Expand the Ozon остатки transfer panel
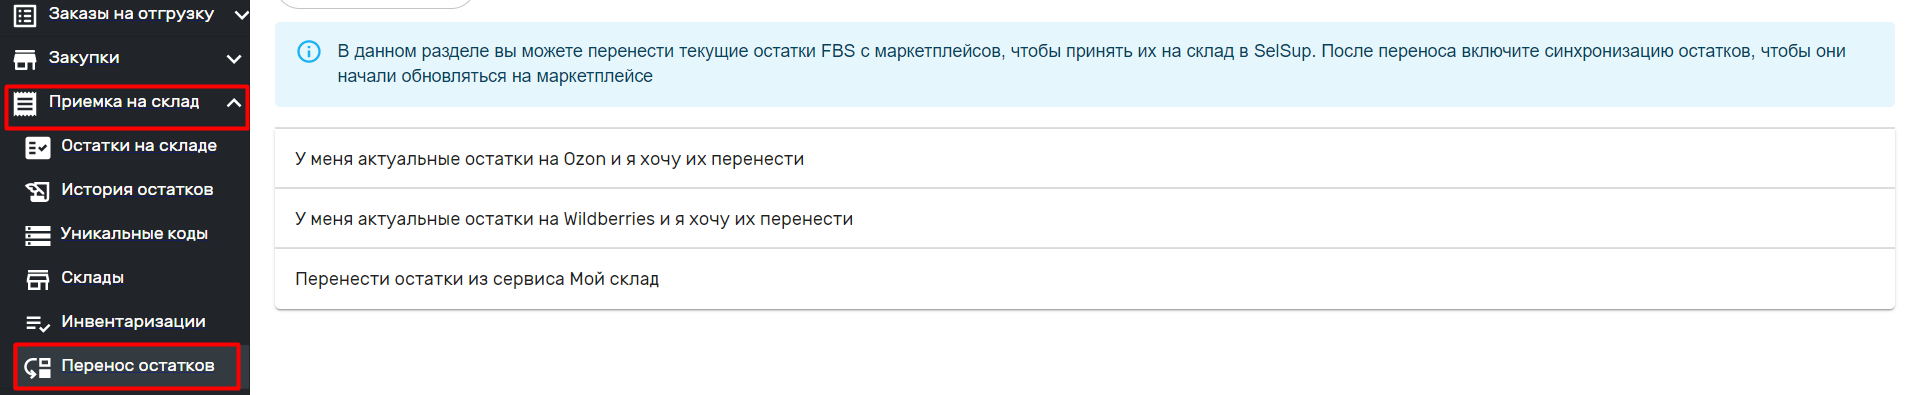 point(1085,159)
